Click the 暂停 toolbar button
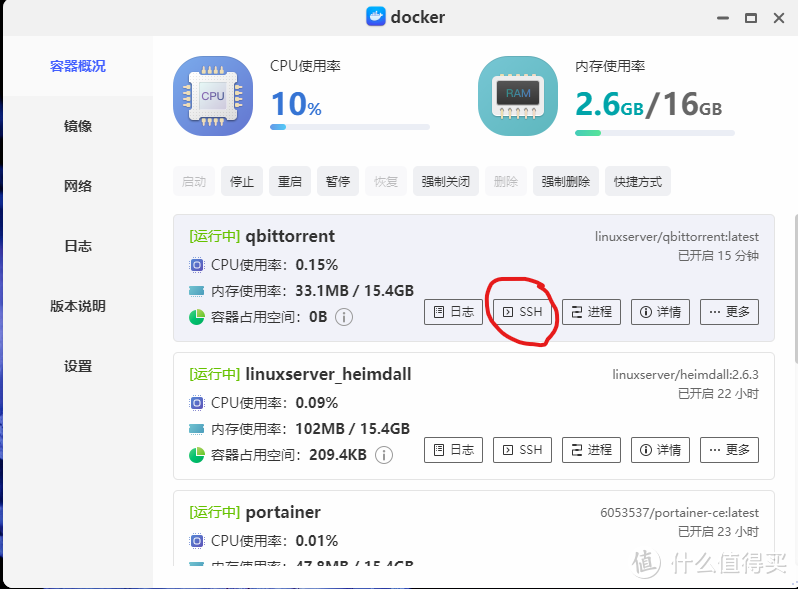The height and width of the screenshot is (589, 798). click(x=338, y=181)
